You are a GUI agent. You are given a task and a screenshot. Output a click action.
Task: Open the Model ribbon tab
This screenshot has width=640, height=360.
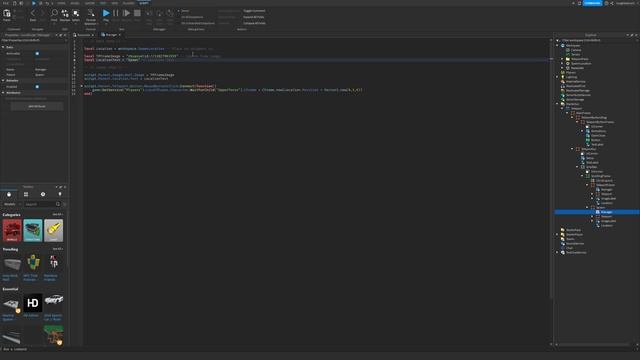coord(75,3)
